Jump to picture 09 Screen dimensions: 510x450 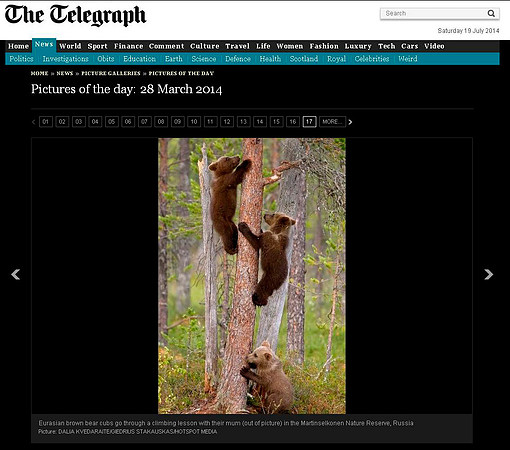point(177,122)
